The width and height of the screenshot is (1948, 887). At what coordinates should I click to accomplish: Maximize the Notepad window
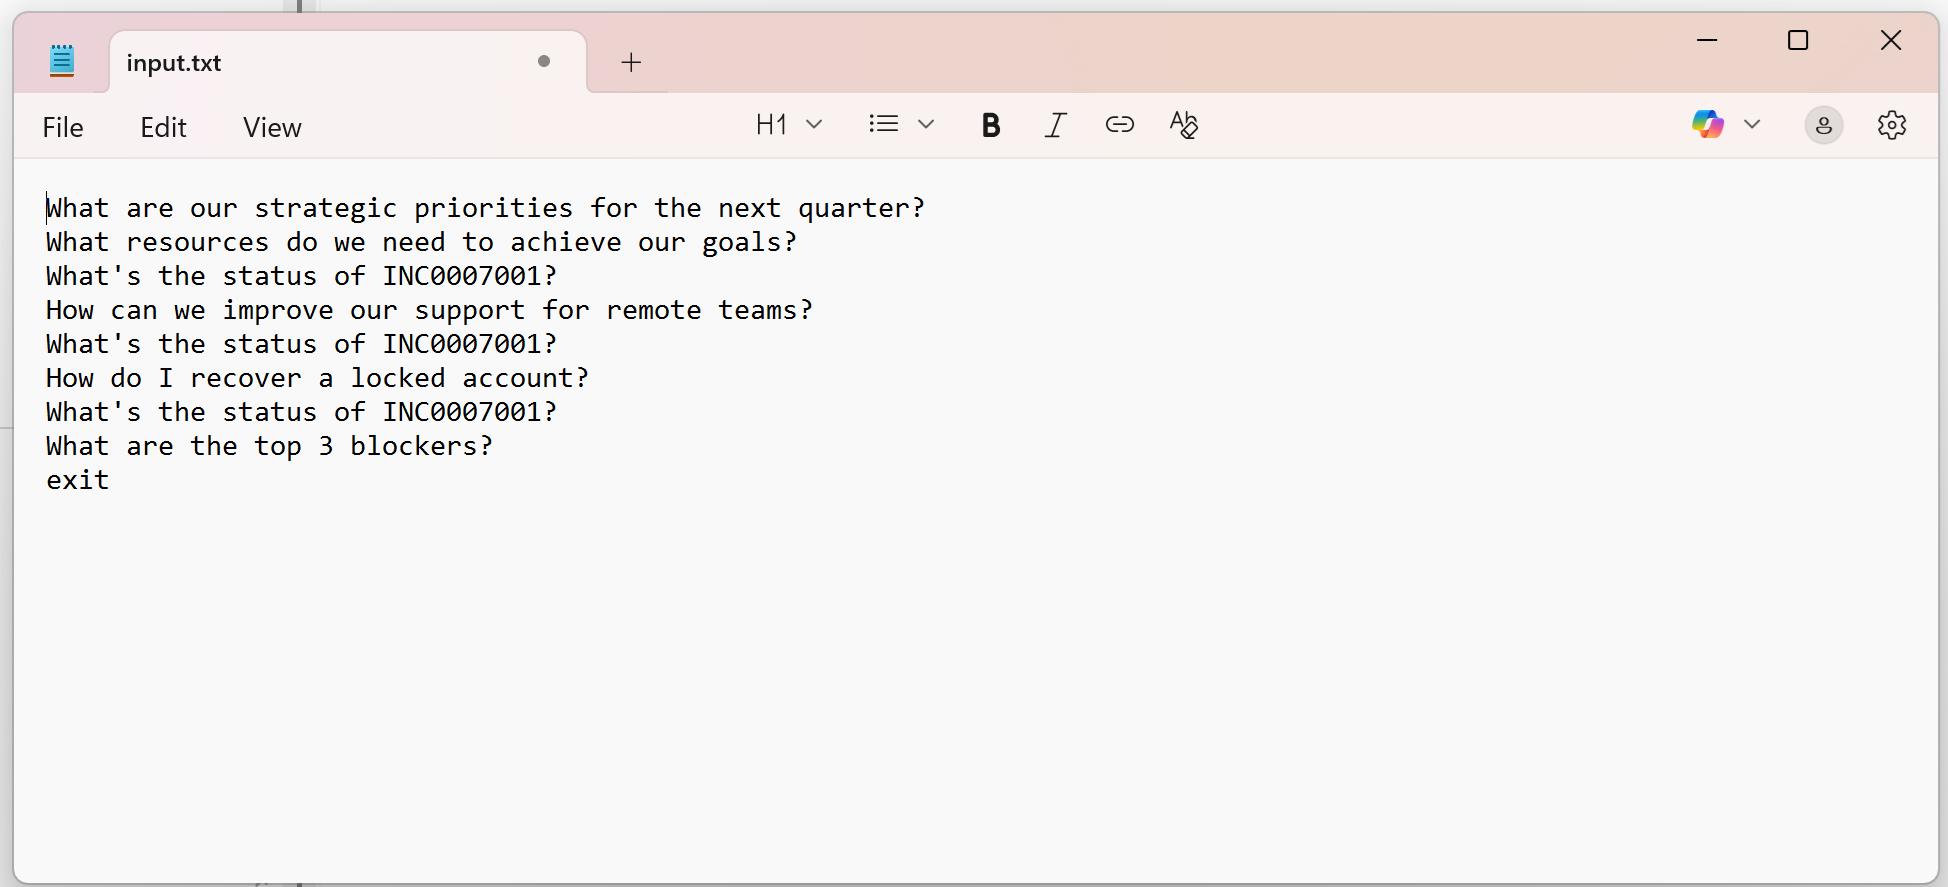[1798, 40]
